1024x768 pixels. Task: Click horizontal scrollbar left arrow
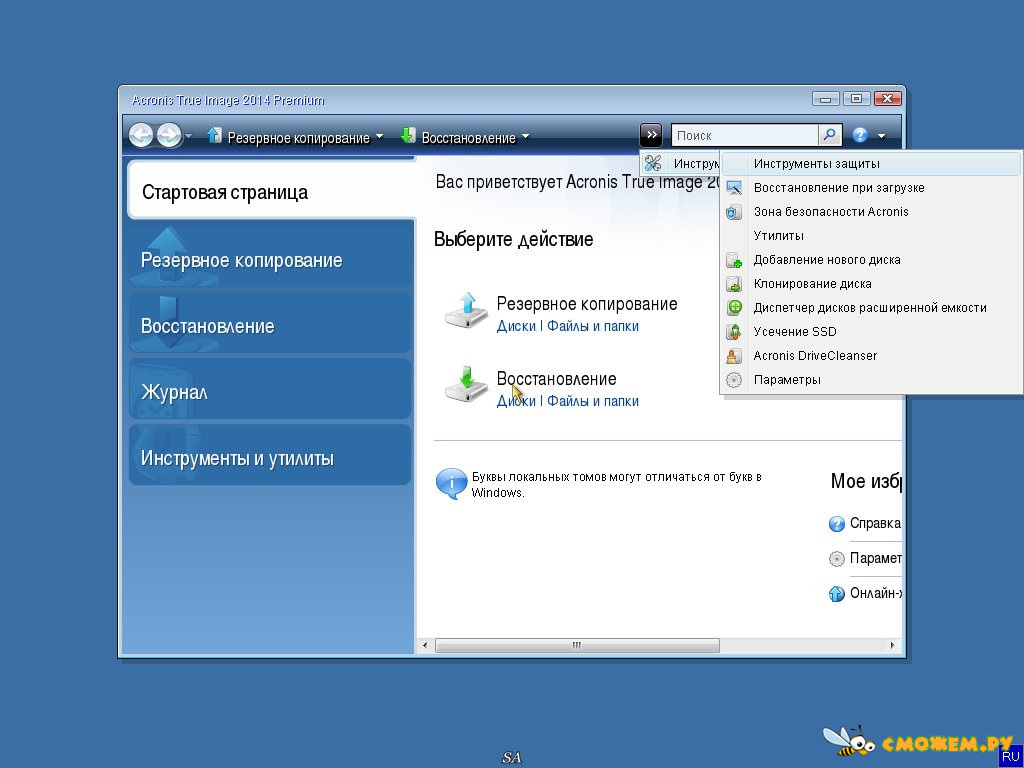click(x=425, y=645)
